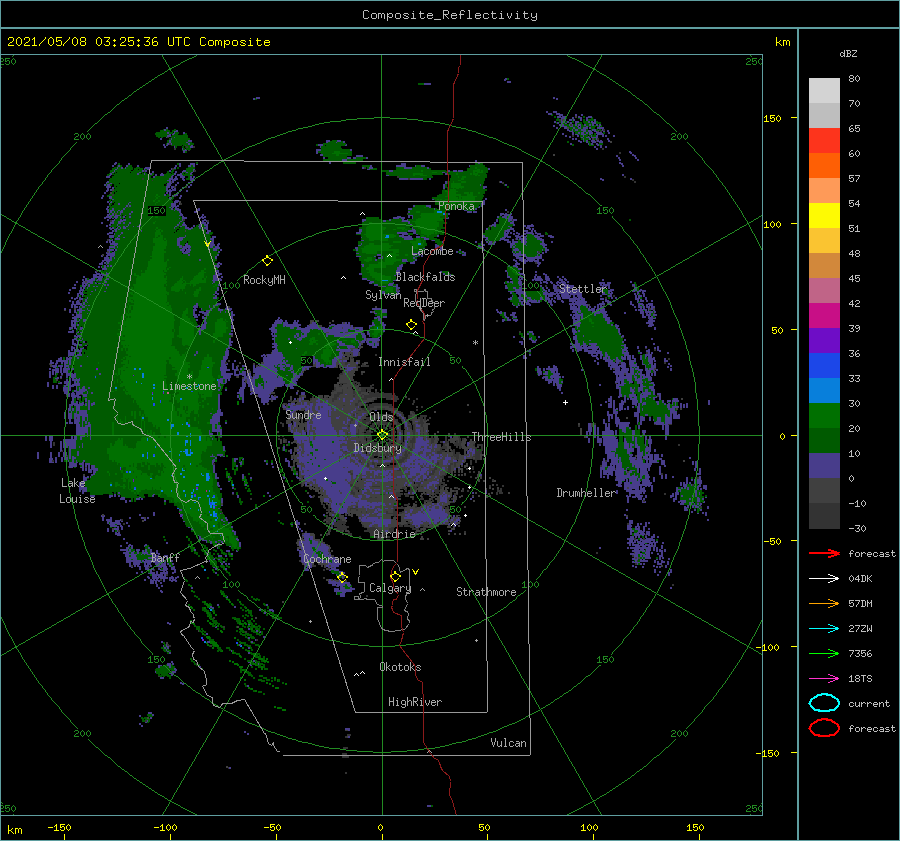Click the magenta 18TS arrow legend icon
The width and height of the screenshot is (900, 841).
824,679
